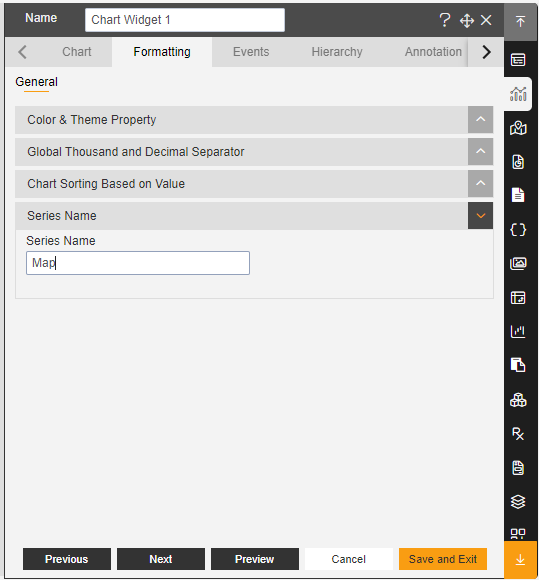Image resolution: width=539 pixels, height=580 pixels.
Task: Click the orange download arrow at sidebar bottom
Action: [520, 559]
